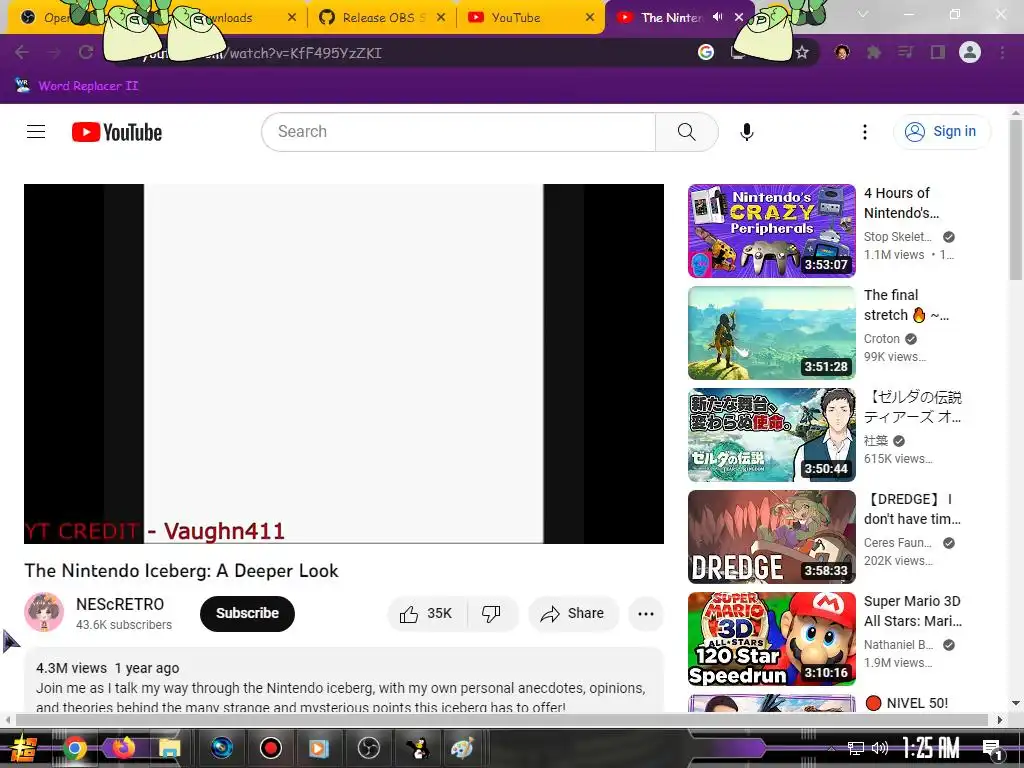Expand the video description box
Image resolution: width=1024 pixels, height=768 pixels.
click(344, 680)
